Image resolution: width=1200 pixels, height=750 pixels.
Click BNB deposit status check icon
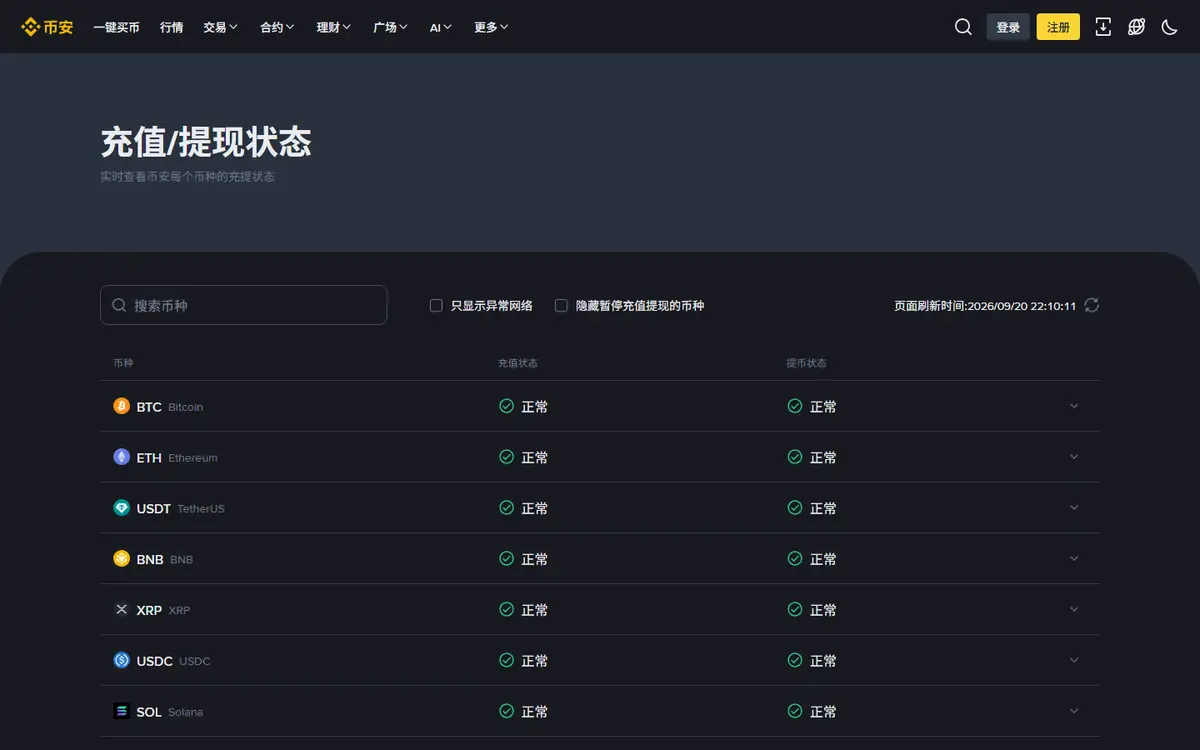[x=507, y=559]
